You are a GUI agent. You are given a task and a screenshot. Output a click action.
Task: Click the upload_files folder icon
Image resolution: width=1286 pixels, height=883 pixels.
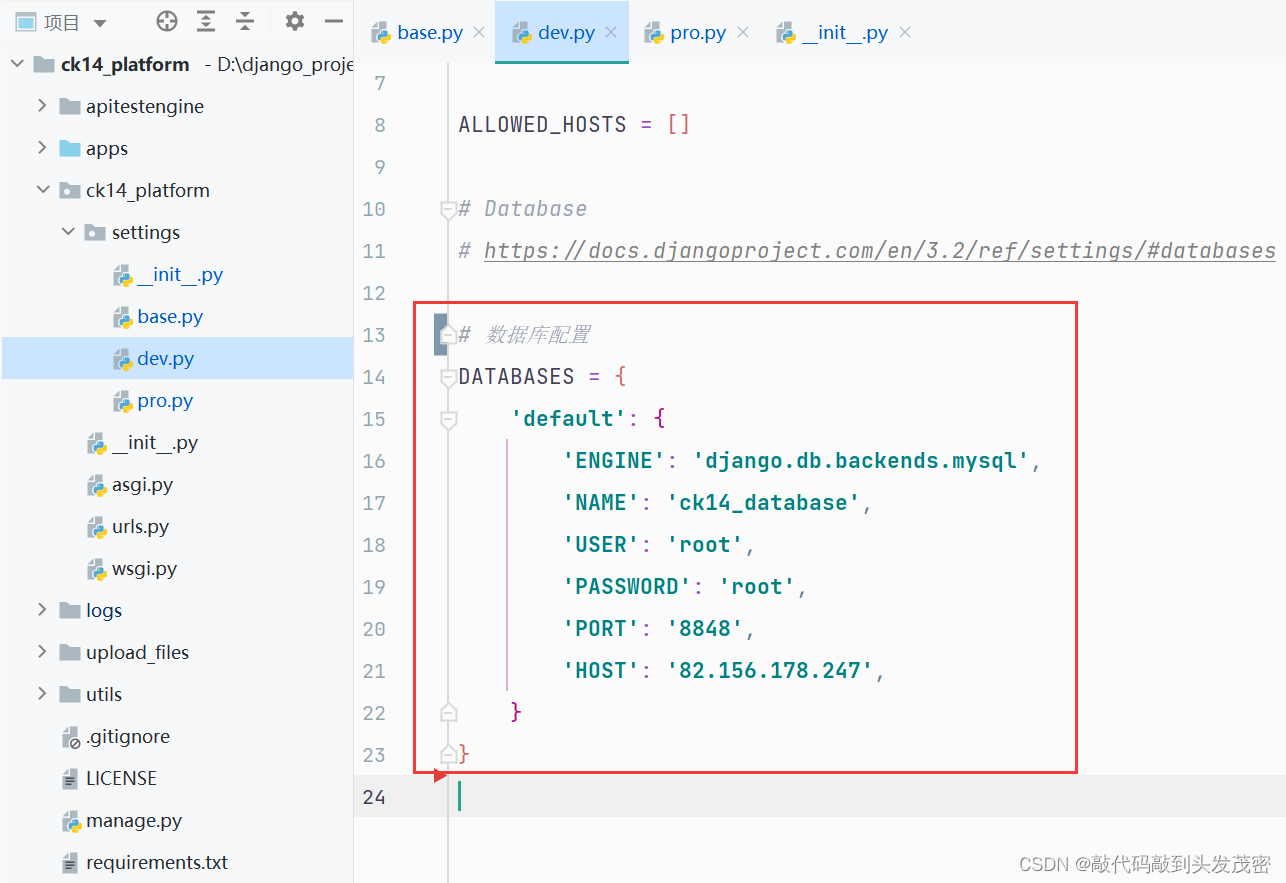click(70, 652)
